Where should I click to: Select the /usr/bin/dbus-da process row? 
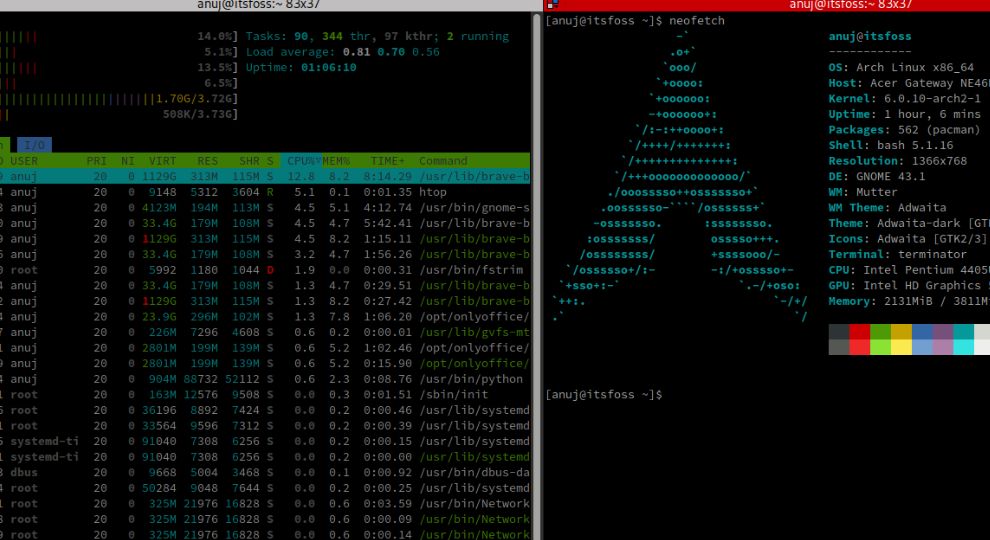[265, 472]
